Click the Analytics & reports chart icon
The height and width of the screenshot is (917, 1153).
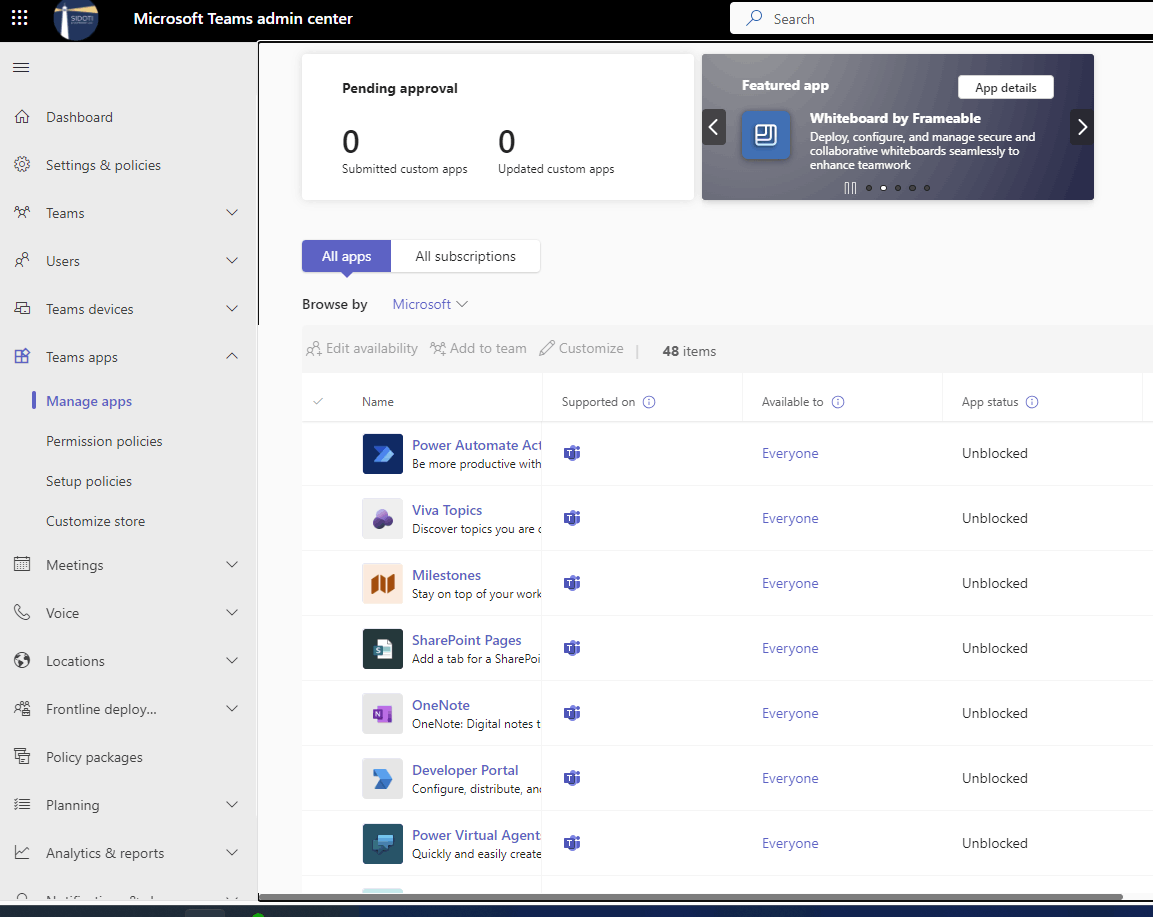[x=22, y=852]
